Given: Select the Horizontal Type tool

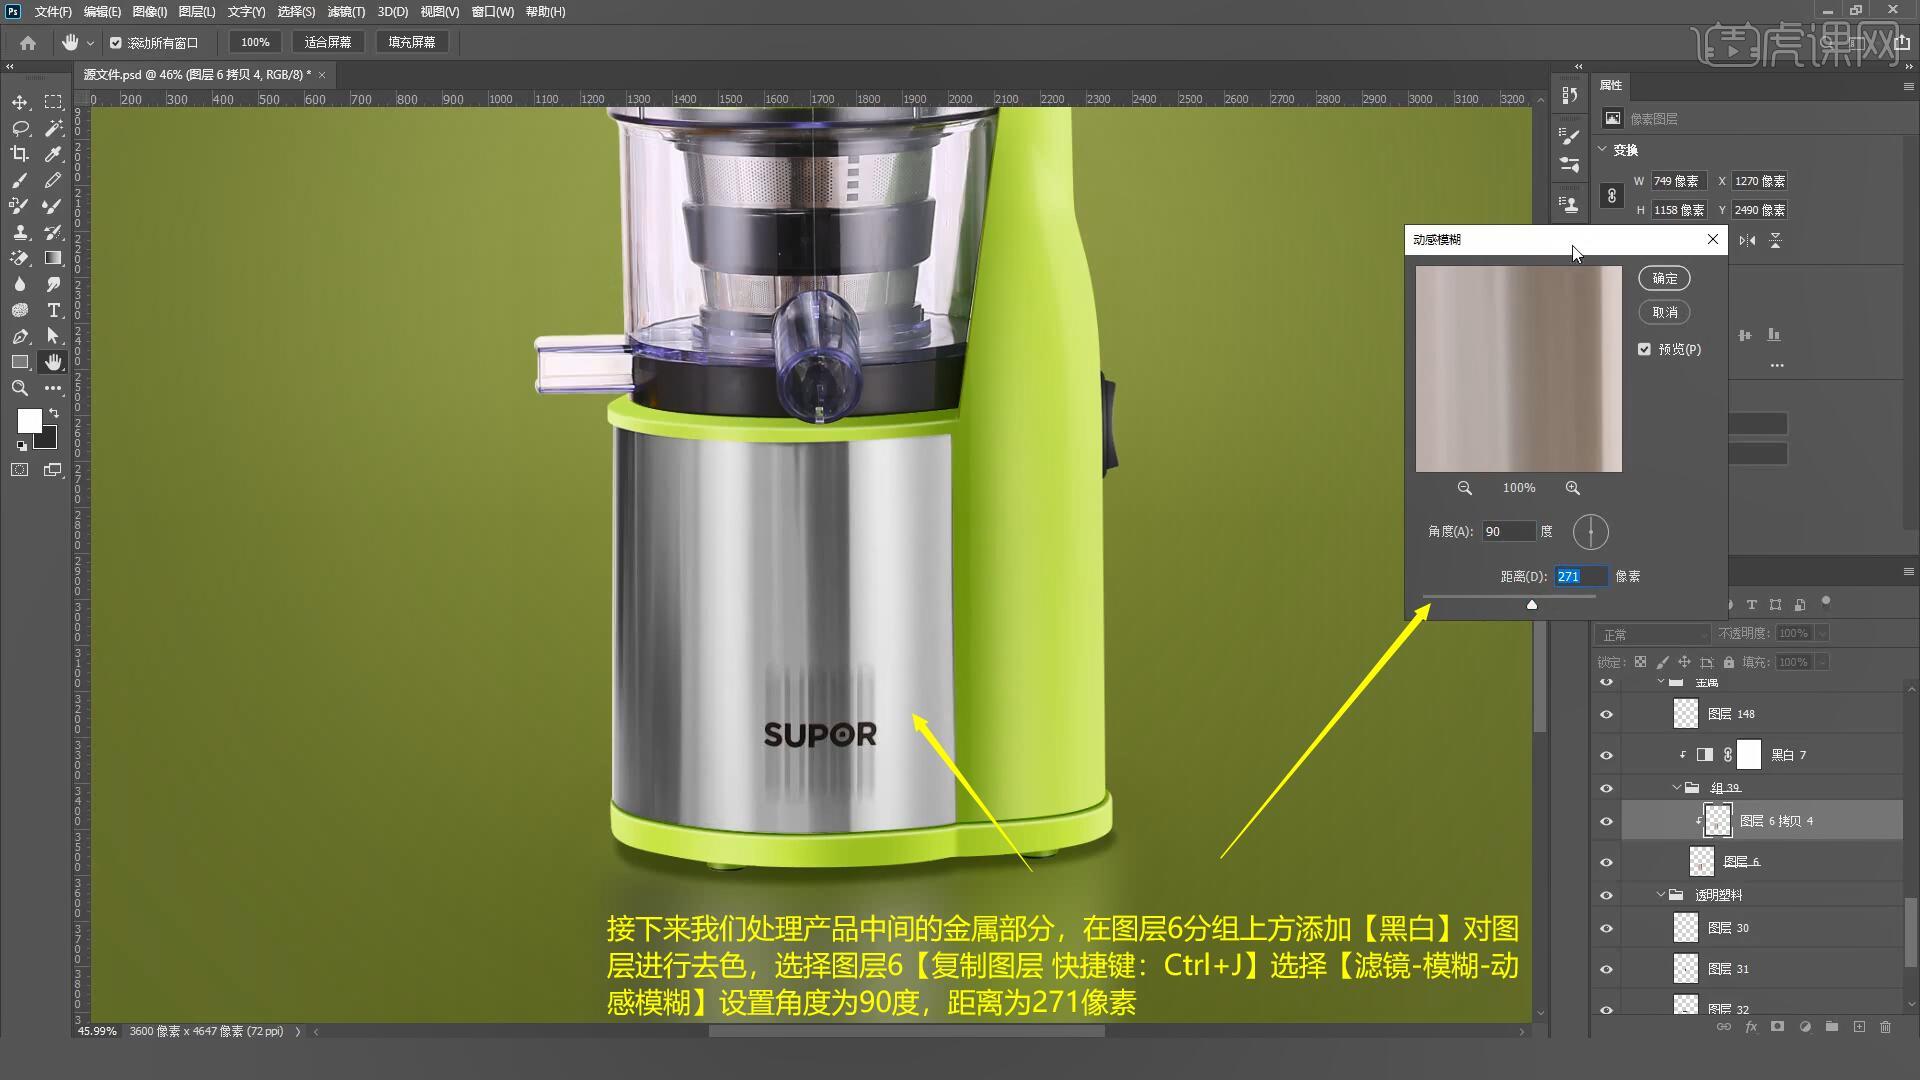Looking at the screenshot, I should tap(53, 310).
